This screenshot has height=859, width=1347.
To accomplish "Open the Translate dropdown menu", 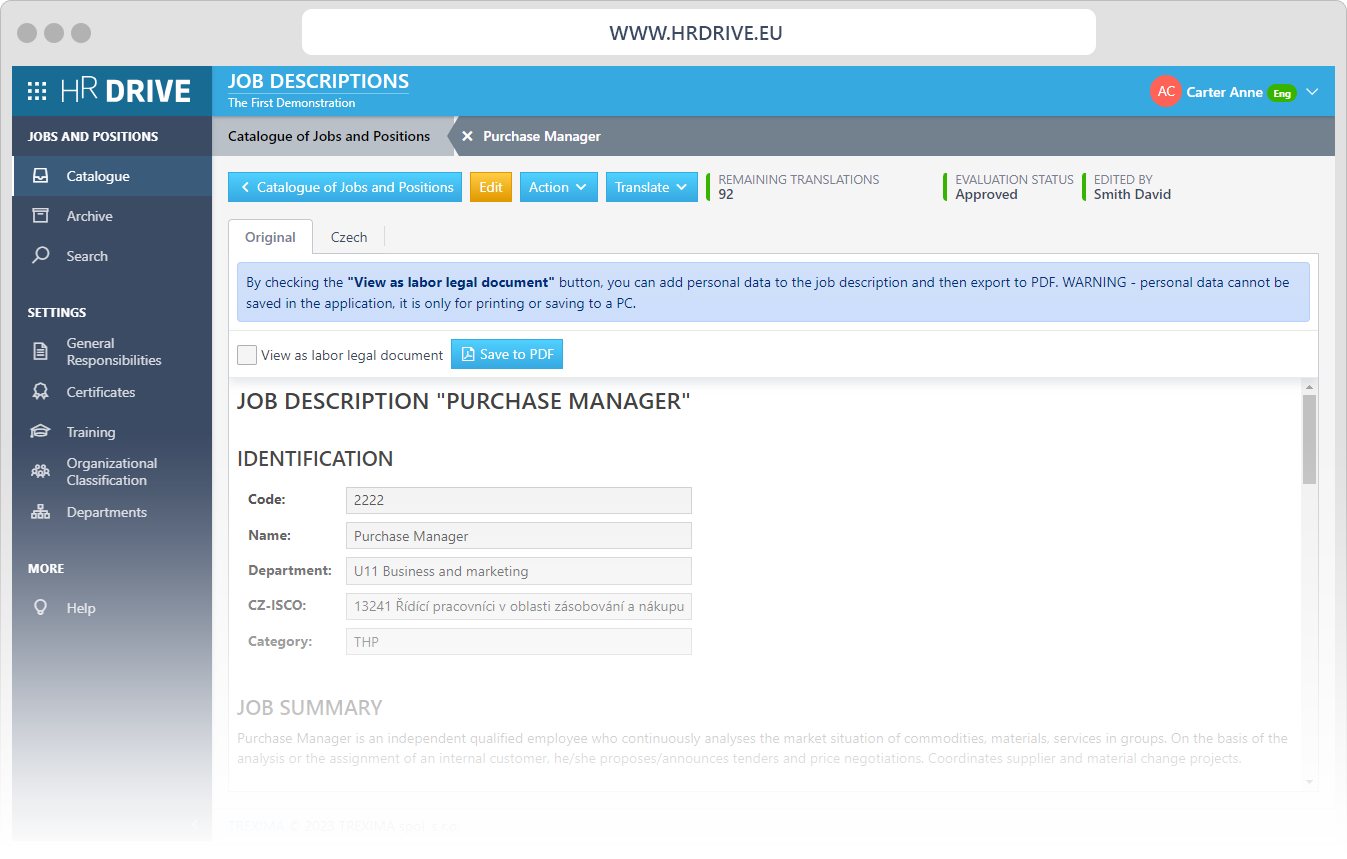I will pos(651,187).
